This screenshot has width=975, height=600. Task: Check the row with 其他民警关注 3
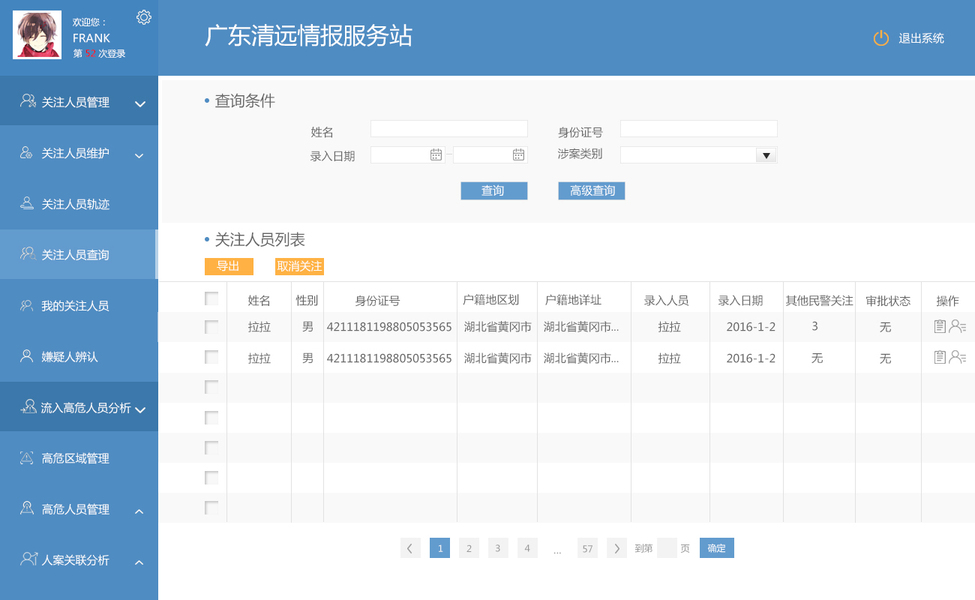(211, 327)
